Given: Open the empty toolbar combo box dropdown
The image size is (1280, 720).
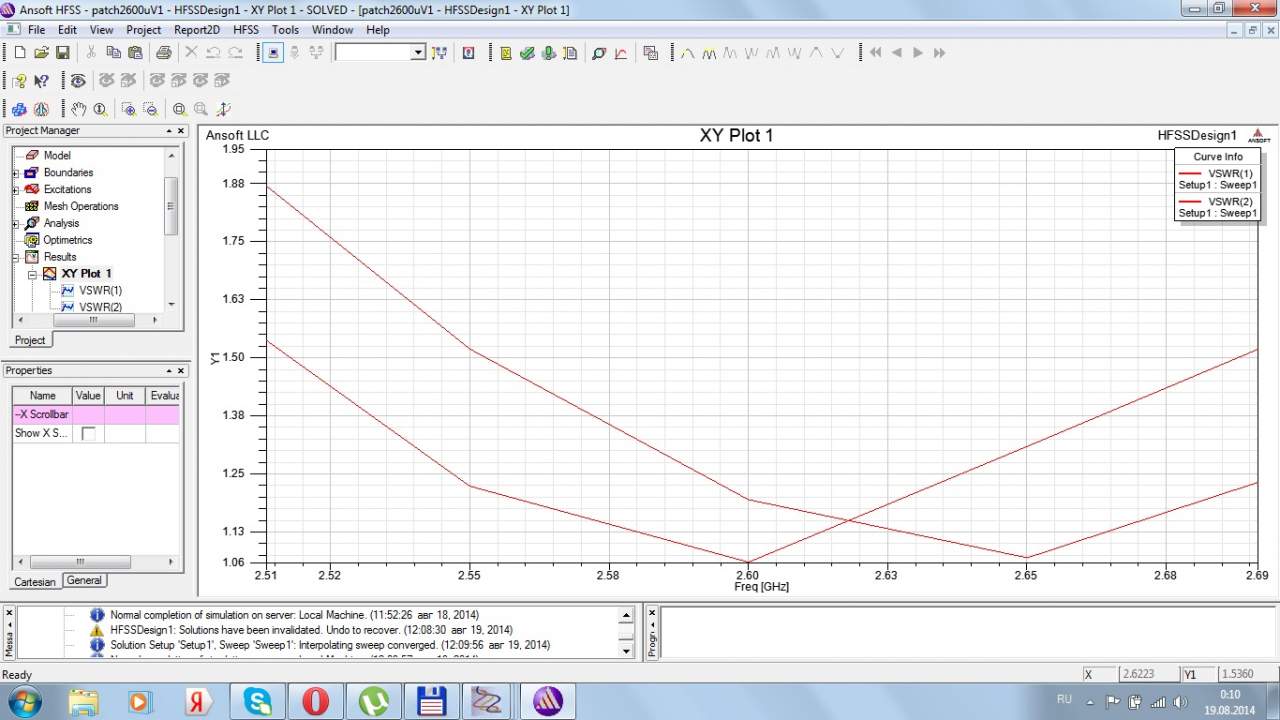Looking at the screenshot, I should coord(418,53).
